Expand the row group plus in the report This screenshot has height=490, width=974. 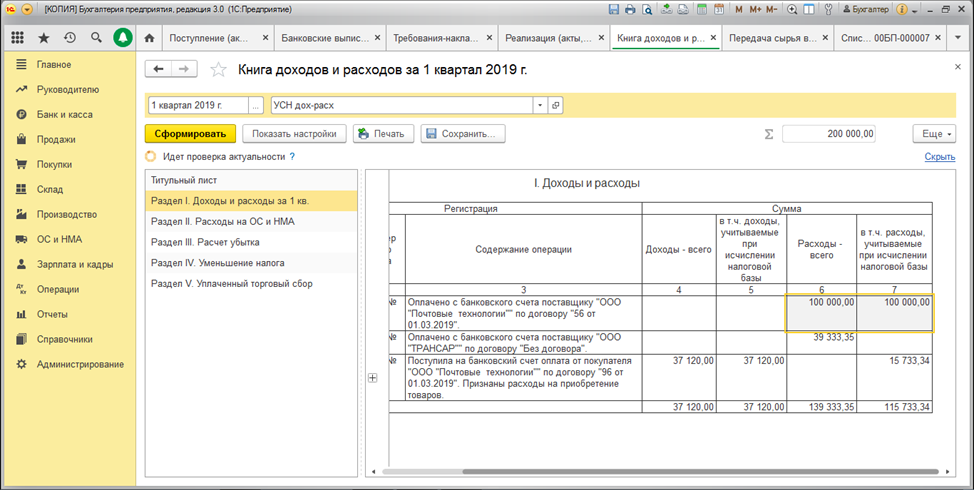[373, 378]
